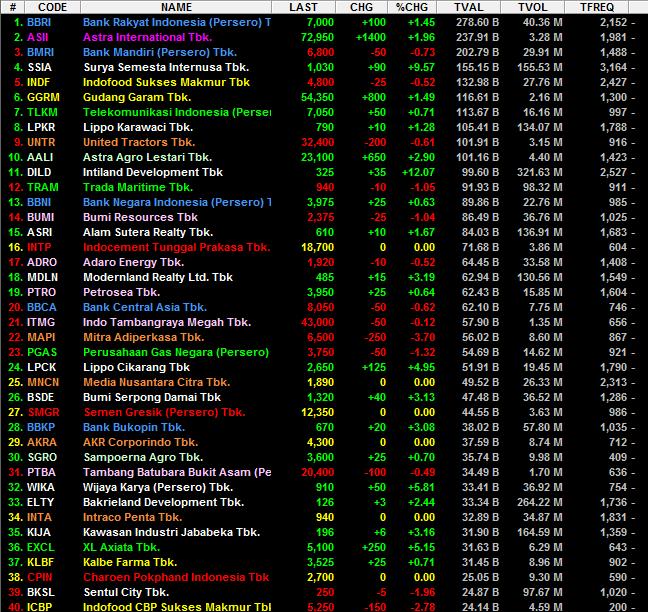Select stock code ASII

tap(38, 37)
